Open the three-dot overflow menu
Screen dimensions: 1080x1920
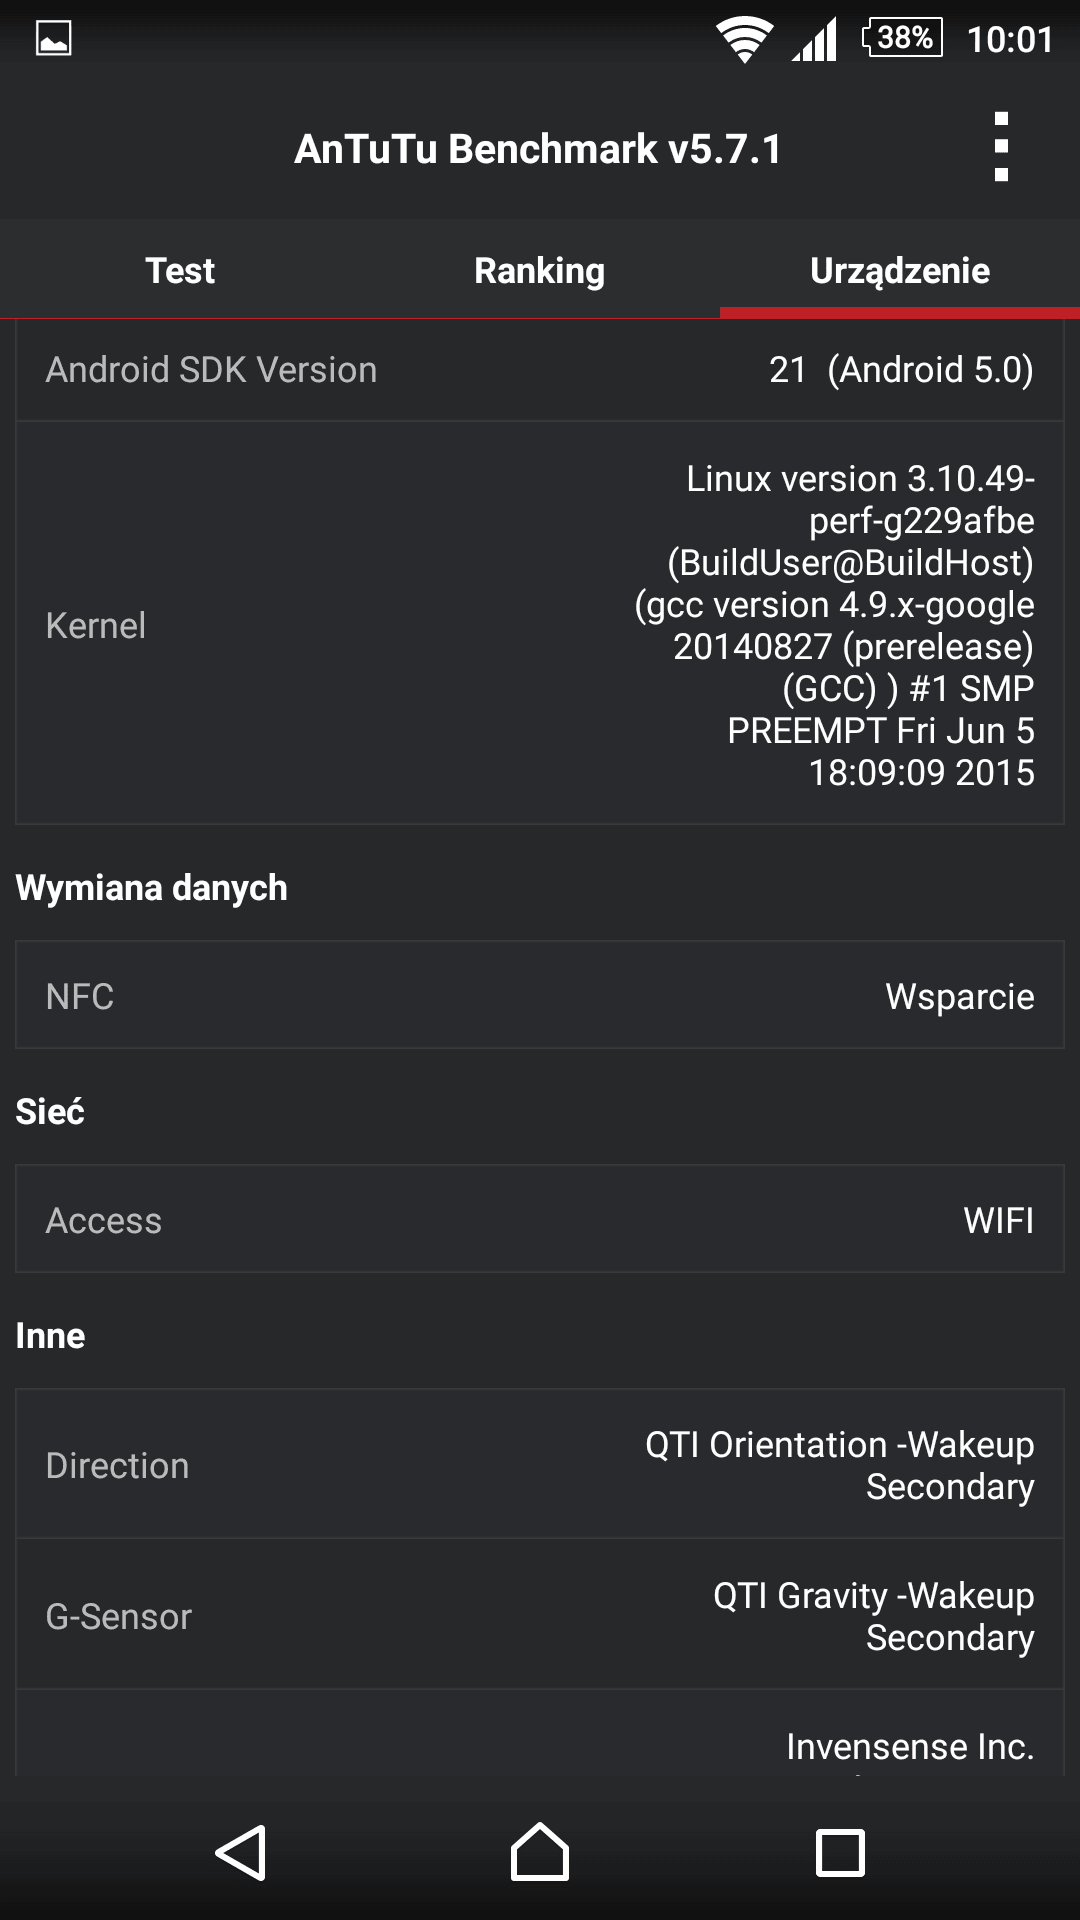1001,147
